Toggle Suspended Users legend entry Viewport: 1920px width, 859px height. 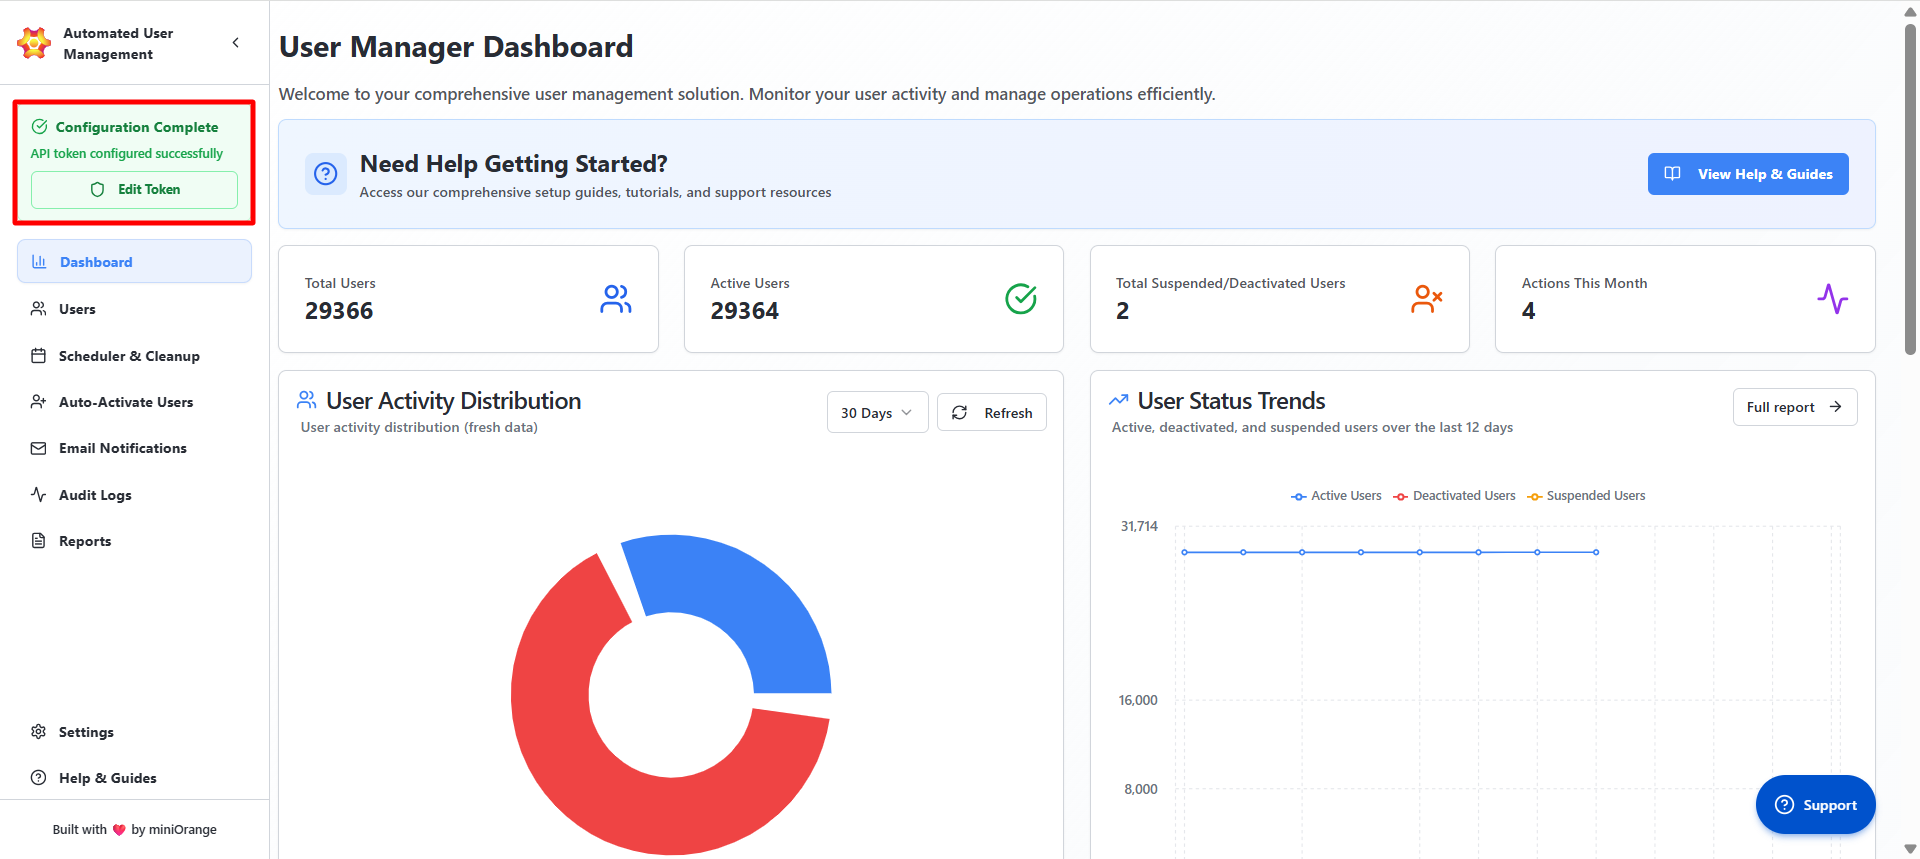[1586, 496]
